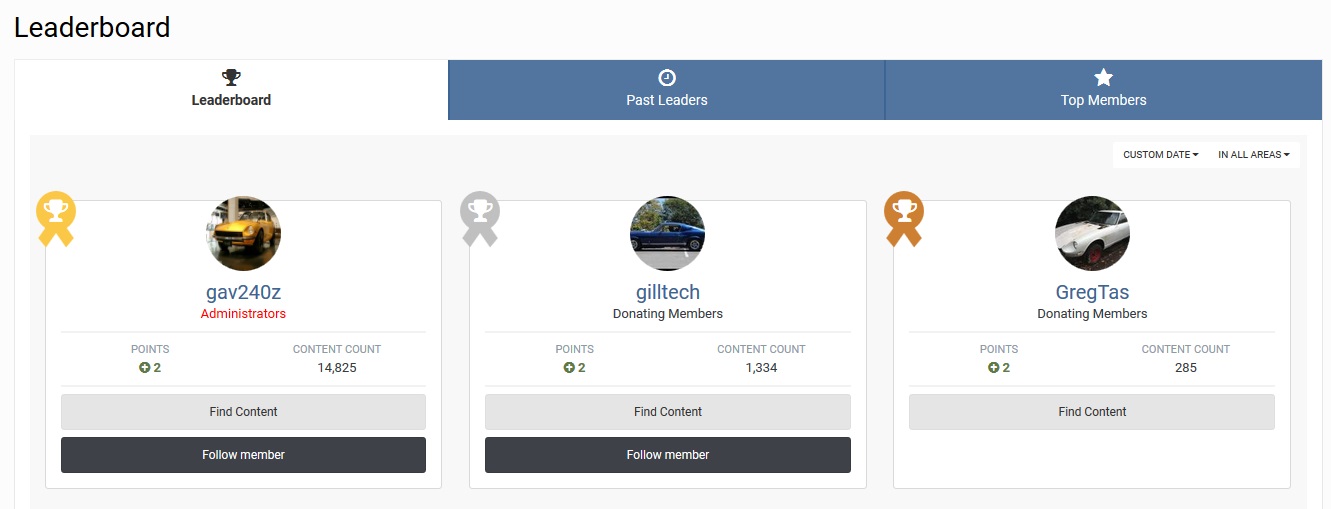Open GregTas profile name link
The width and height of the screenshot is (1331, 509).
click(x=1092, y=293)
